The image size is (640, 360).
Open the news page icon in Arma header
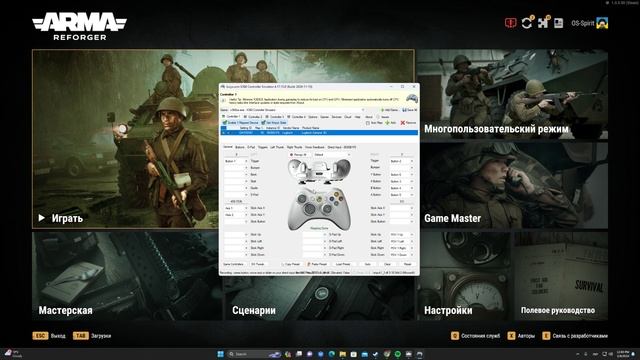click(558, 23)
